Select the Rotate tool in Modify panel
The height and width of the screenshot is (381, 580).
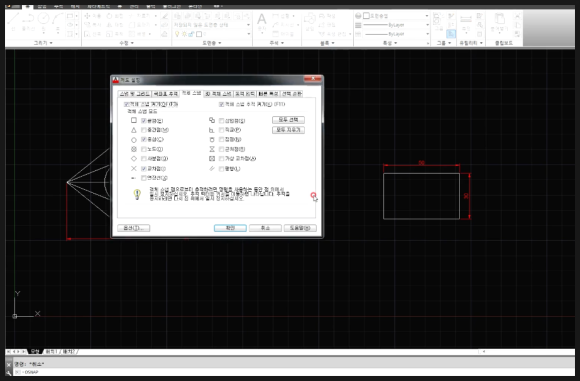coord(115,16)
